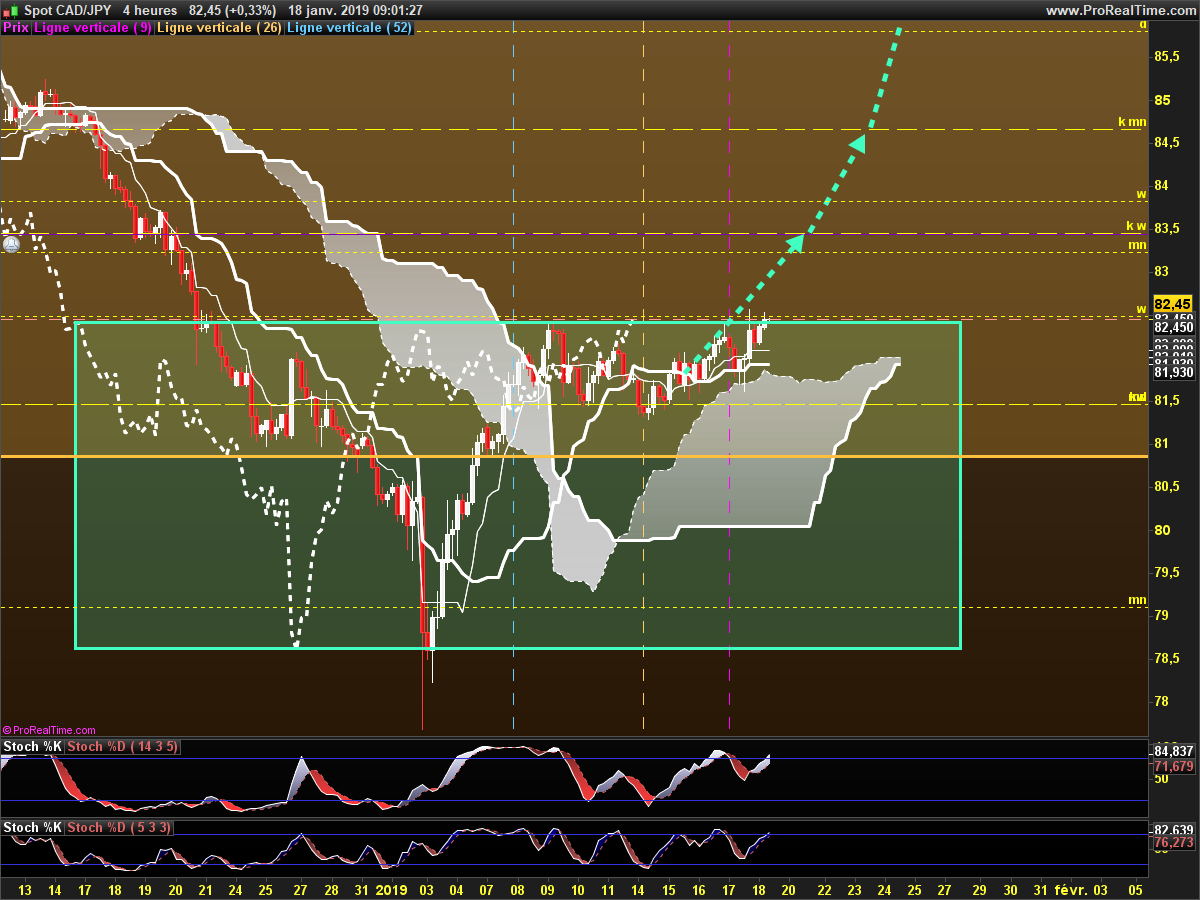
Task: Click the yellow 82,45 current price tag
Action: point(1172,304)
